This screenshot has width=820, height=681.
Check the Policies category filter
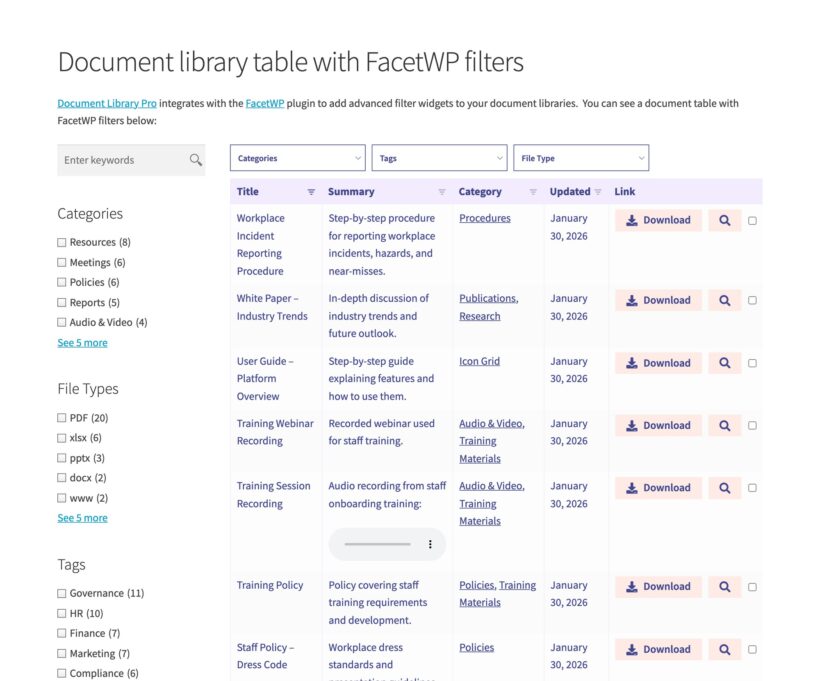tap(62, 282)
